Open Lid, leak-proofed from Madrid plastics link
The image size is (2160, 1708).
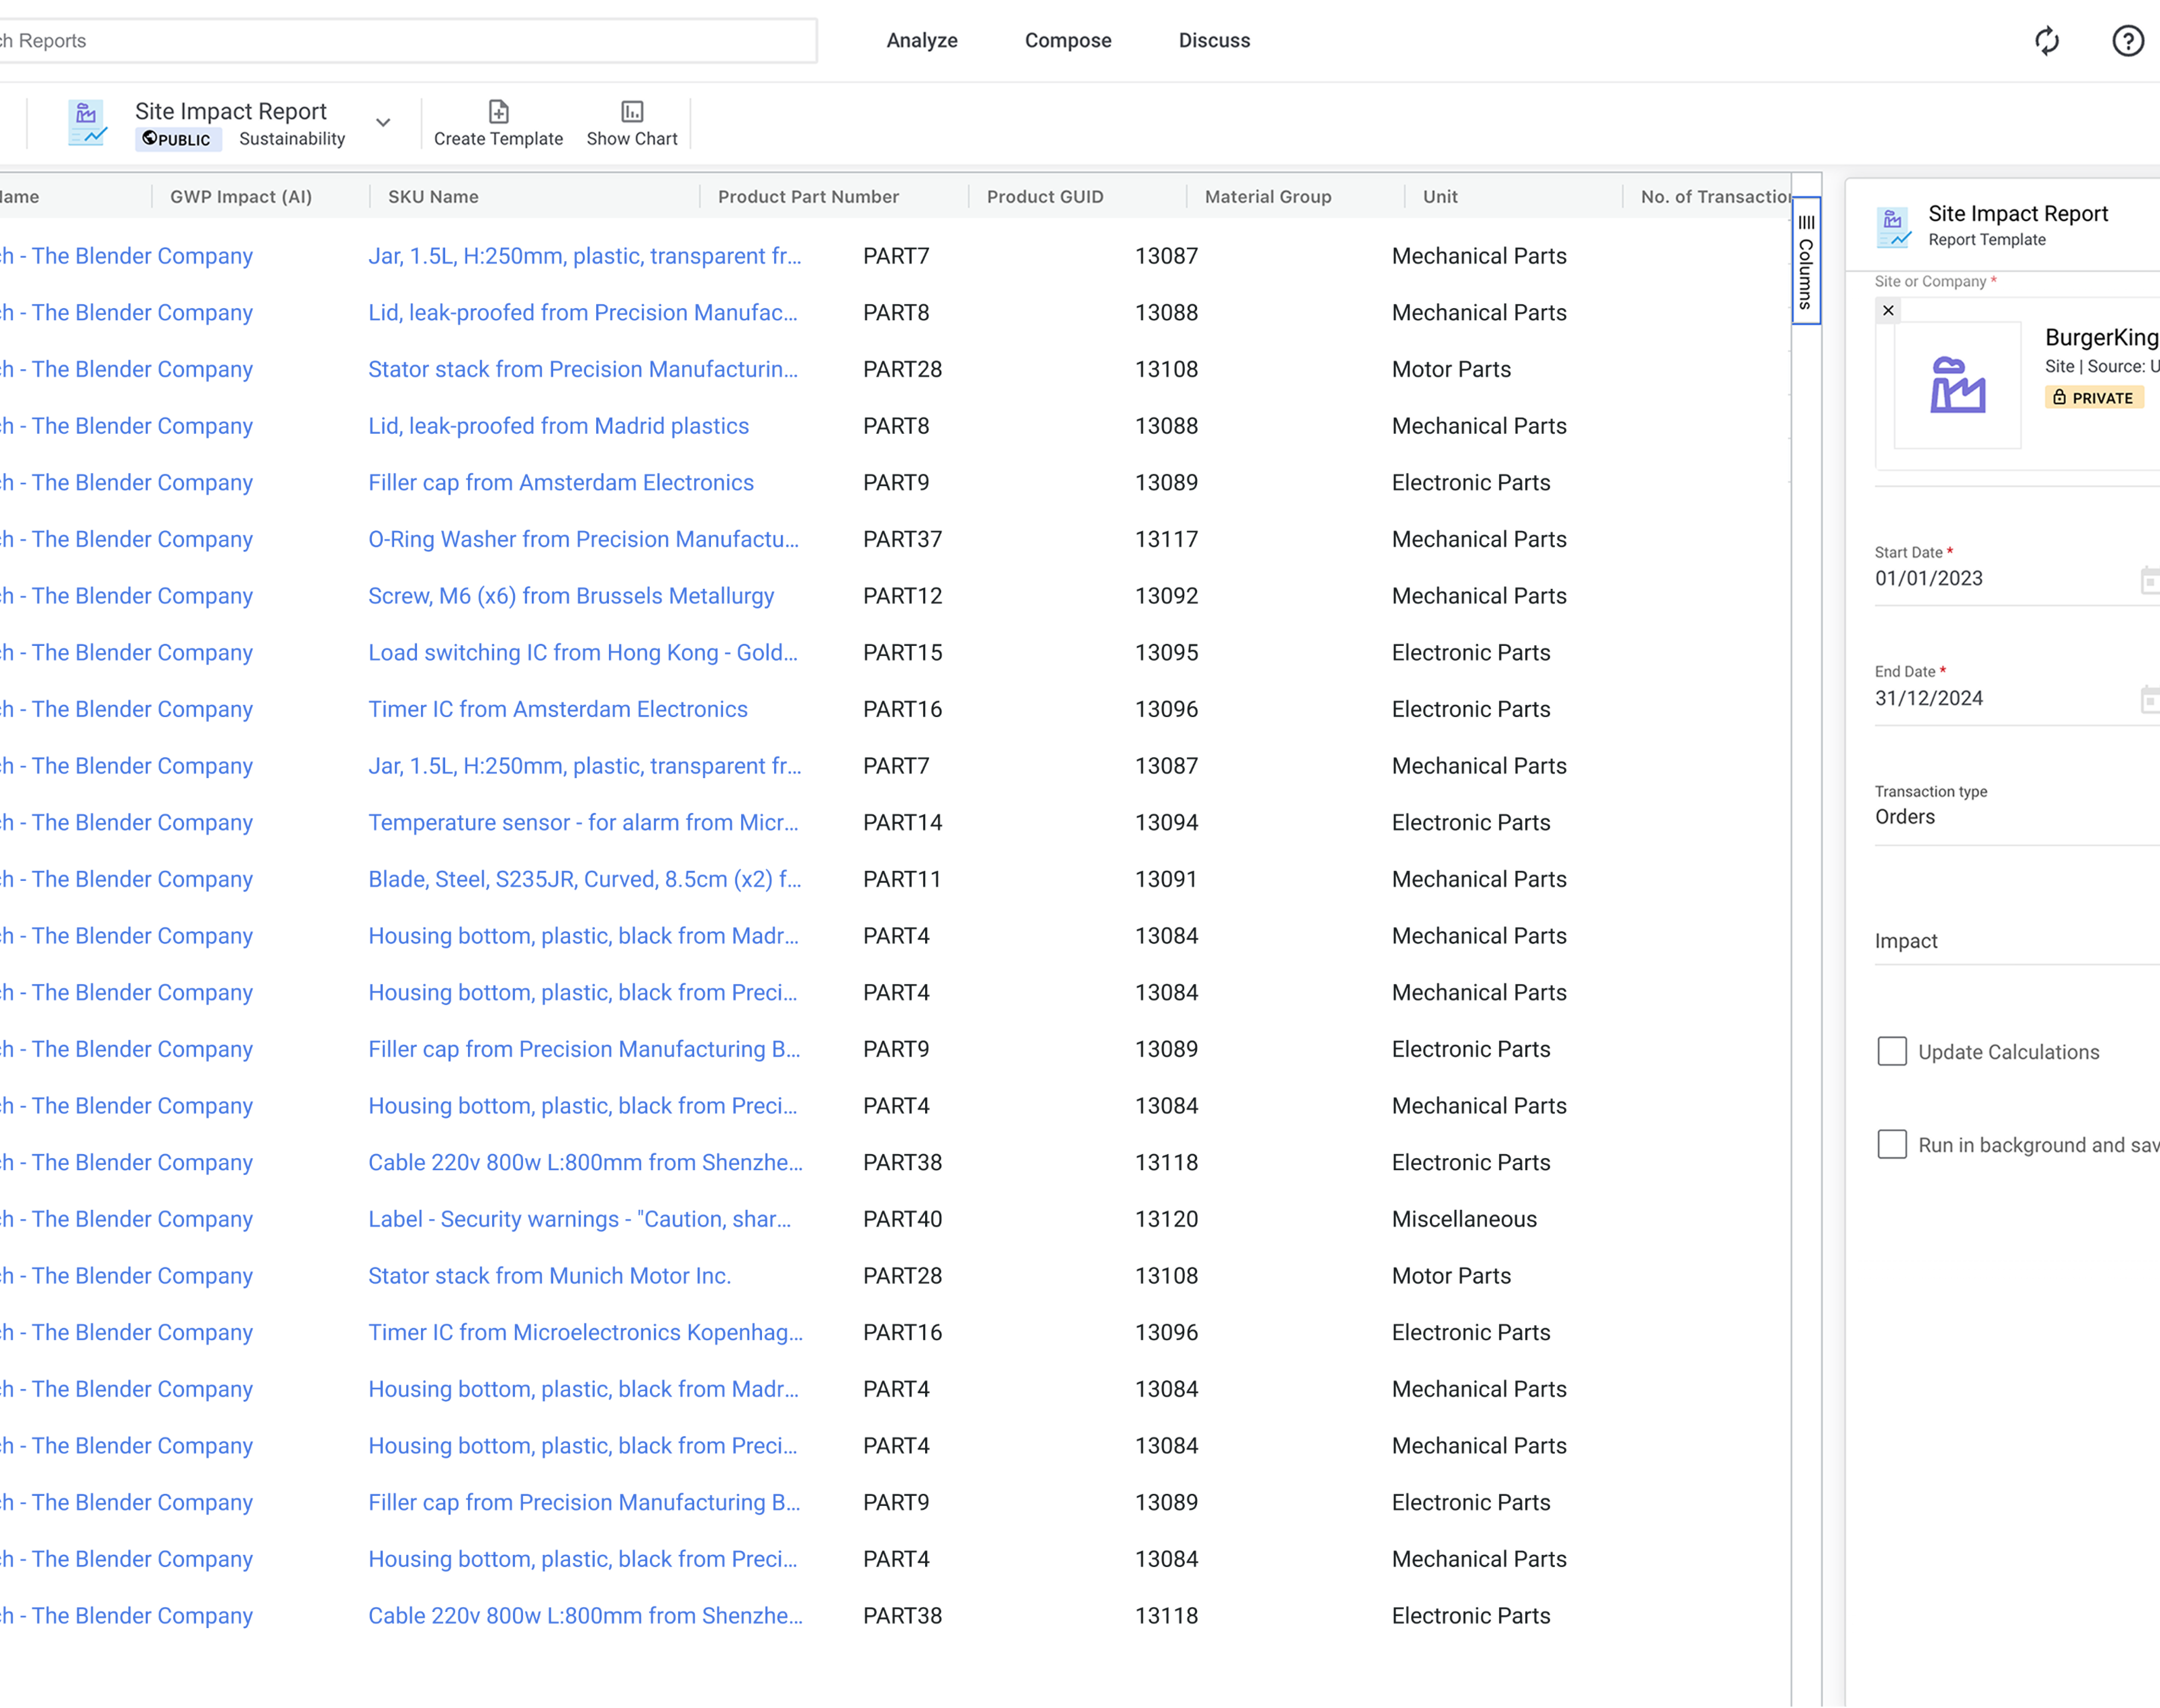[x=558, y=427]
